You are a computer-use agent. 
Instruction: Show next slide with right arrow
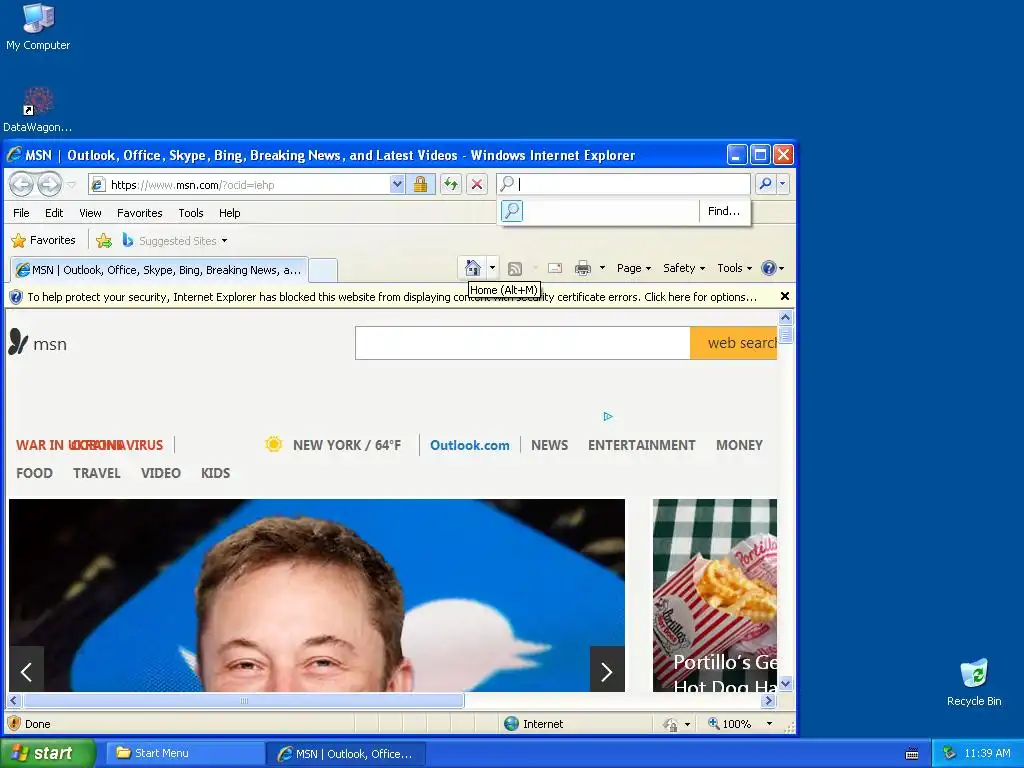coord(607,670)
